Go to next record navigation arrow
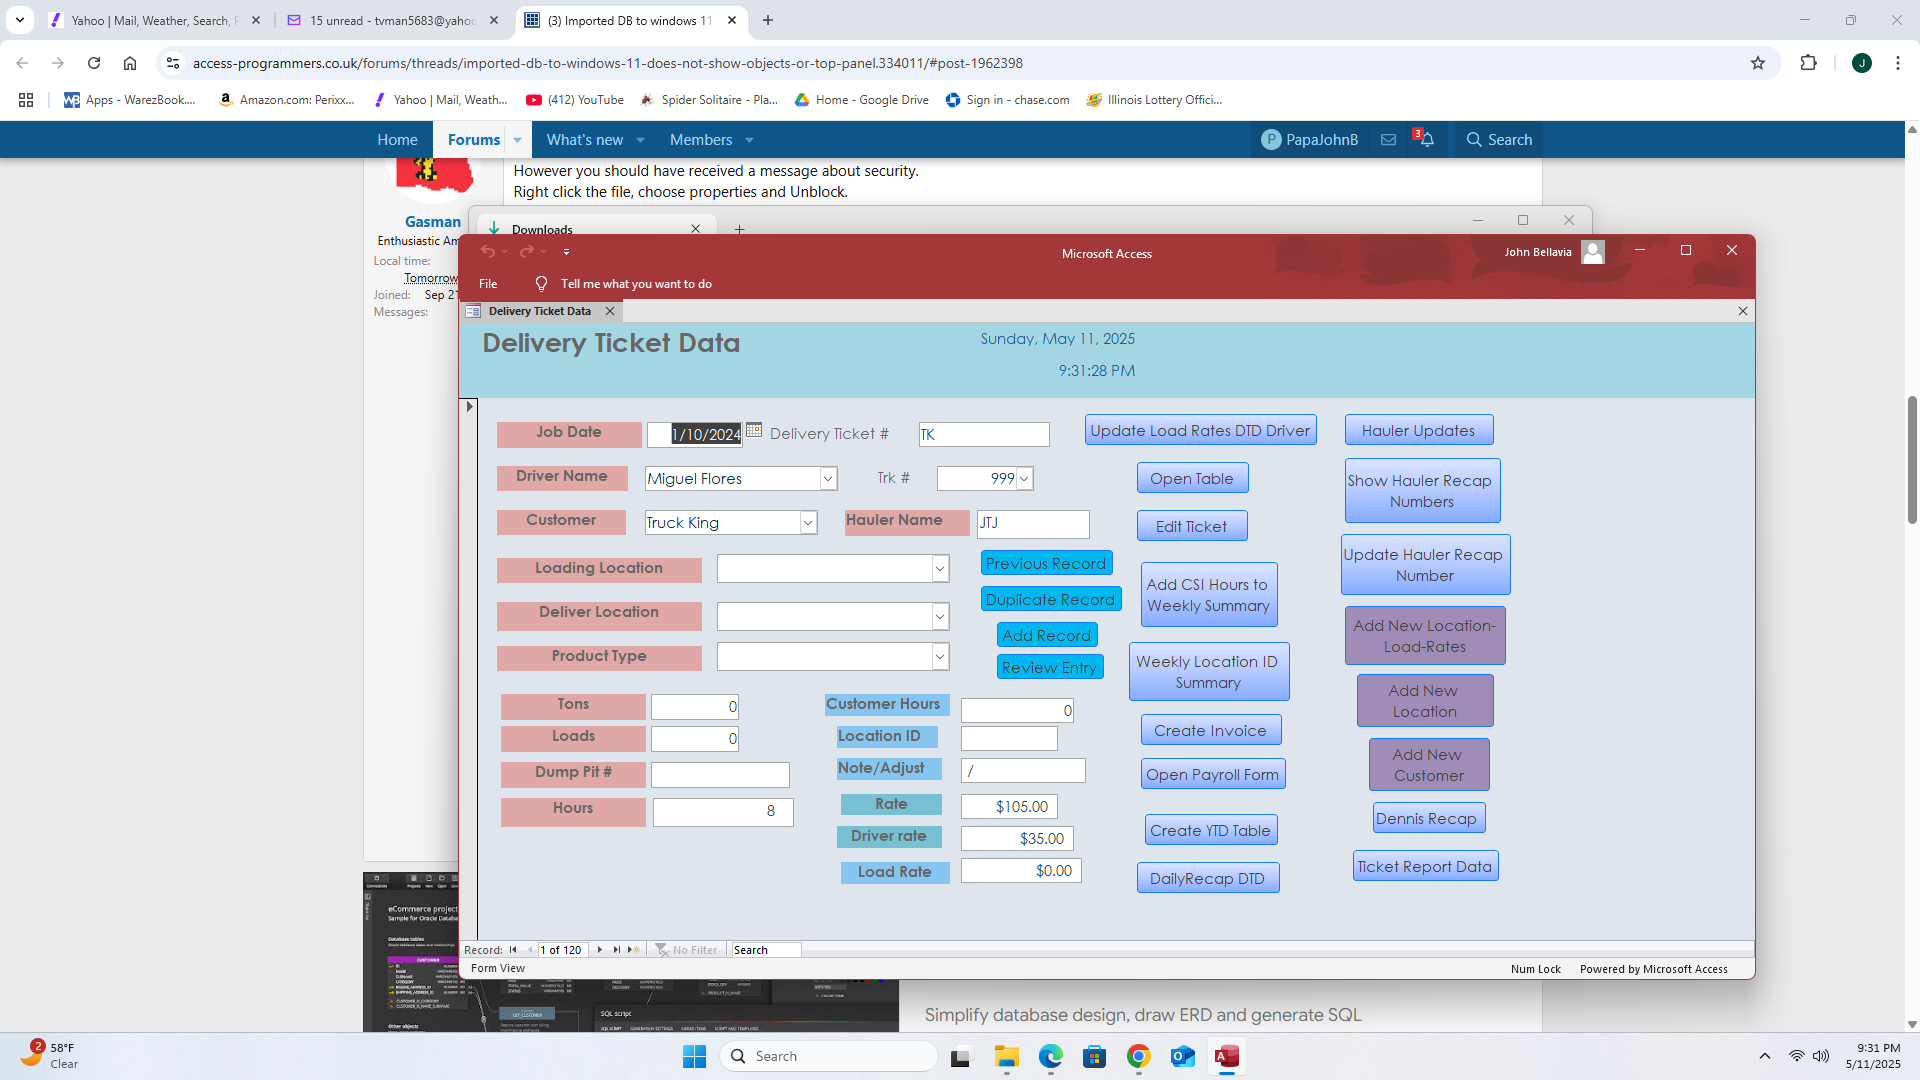Screen dimensions: 1920x1080 tap(600, 950)
